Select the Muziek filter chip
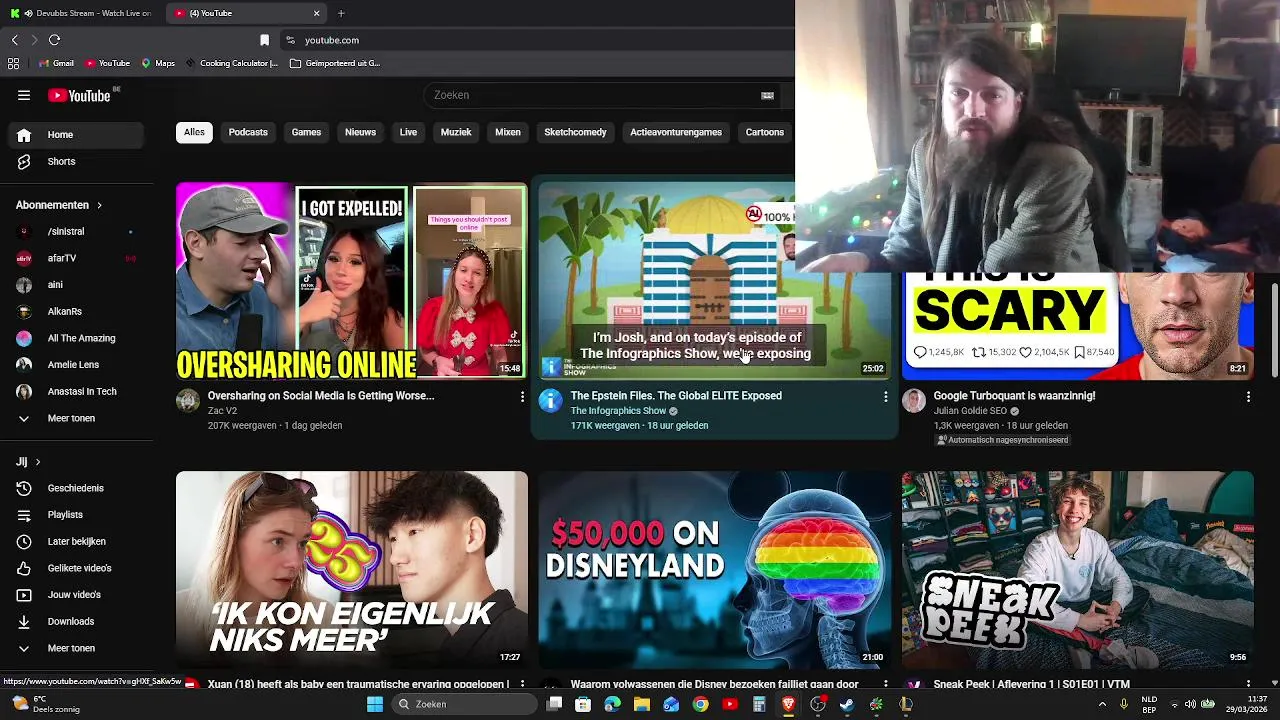1280x720 pixels. [456, 132]
